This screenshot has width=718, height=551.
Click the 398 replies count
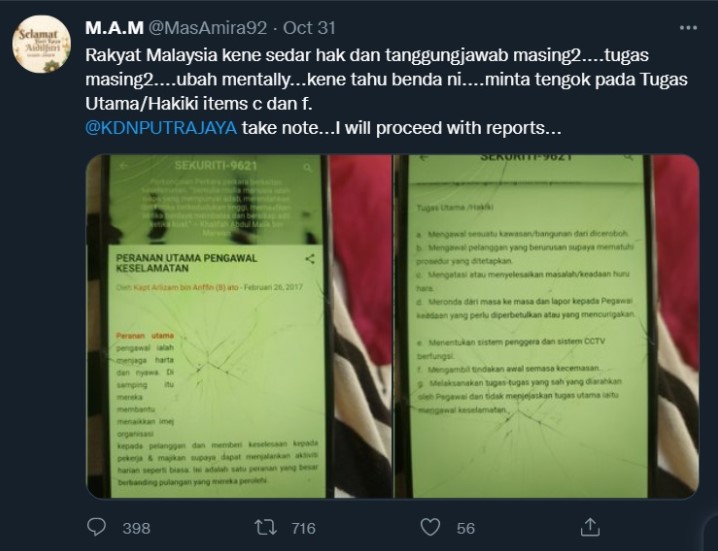pos(136,528)
